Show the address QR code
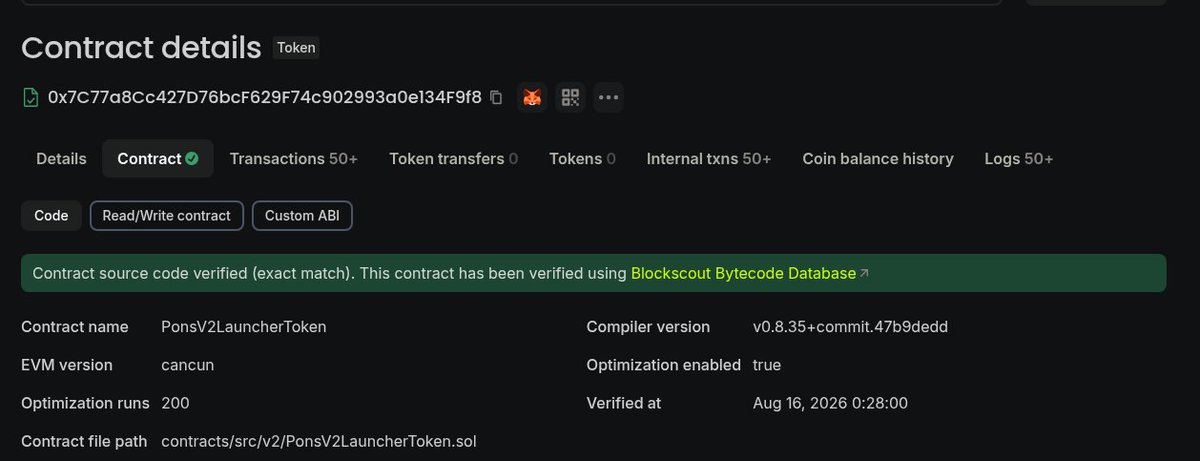The width and height of the screenshot is (1200, 461). point(570,97)
